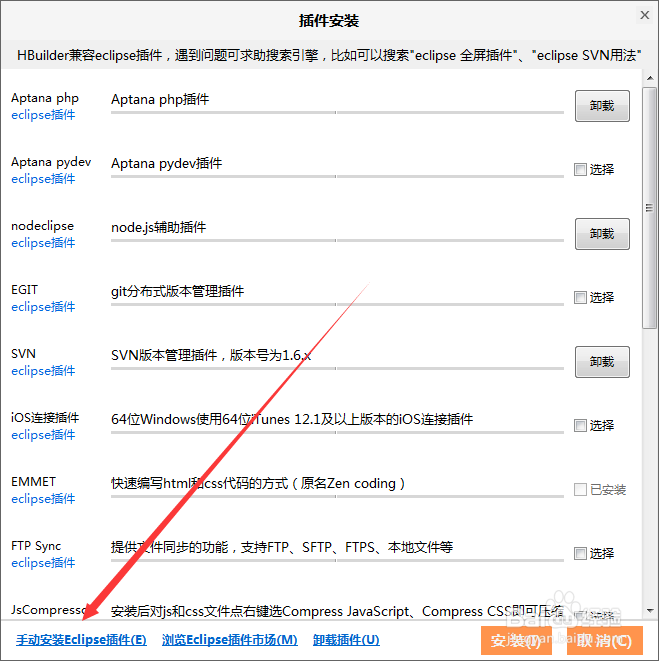Click description 'node.js辅助插件'
The height and width of the screenshot is (661, 659).
159,228
